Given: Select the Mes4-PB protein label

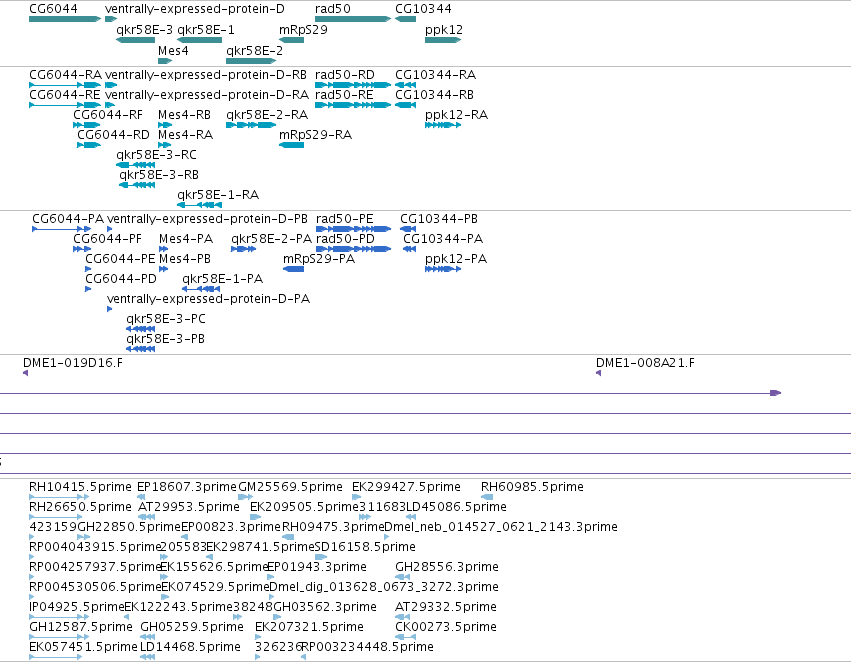Looking at the screenshot, I should point(185,259).
